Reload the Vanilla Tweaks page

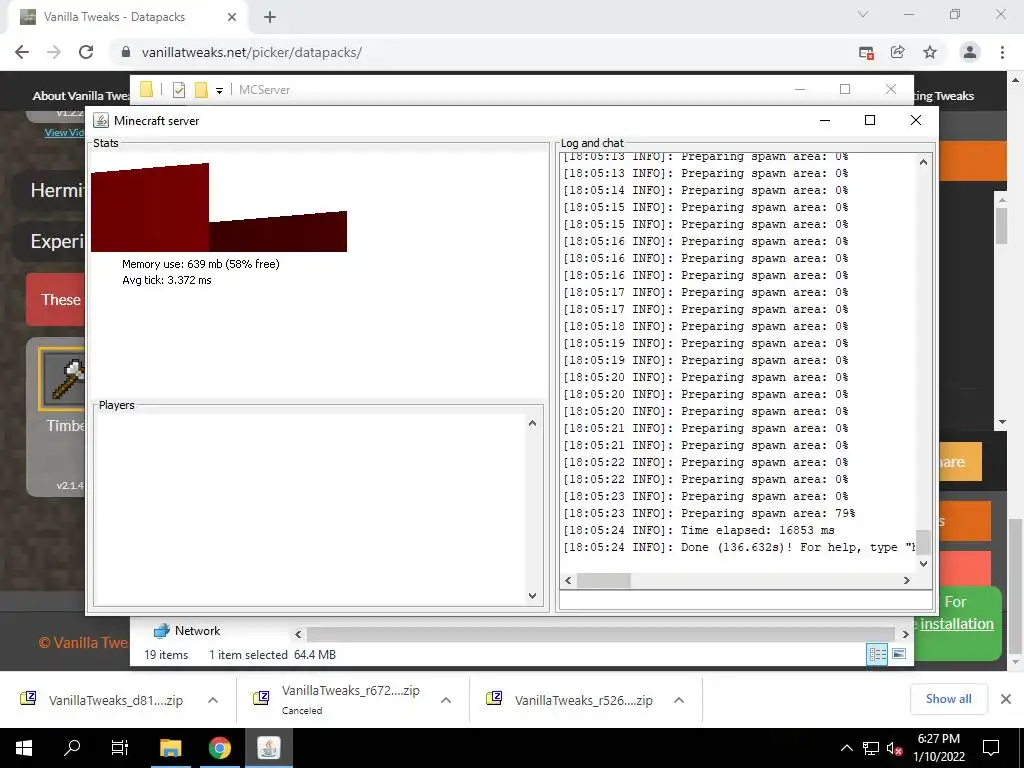pos(86,52)
